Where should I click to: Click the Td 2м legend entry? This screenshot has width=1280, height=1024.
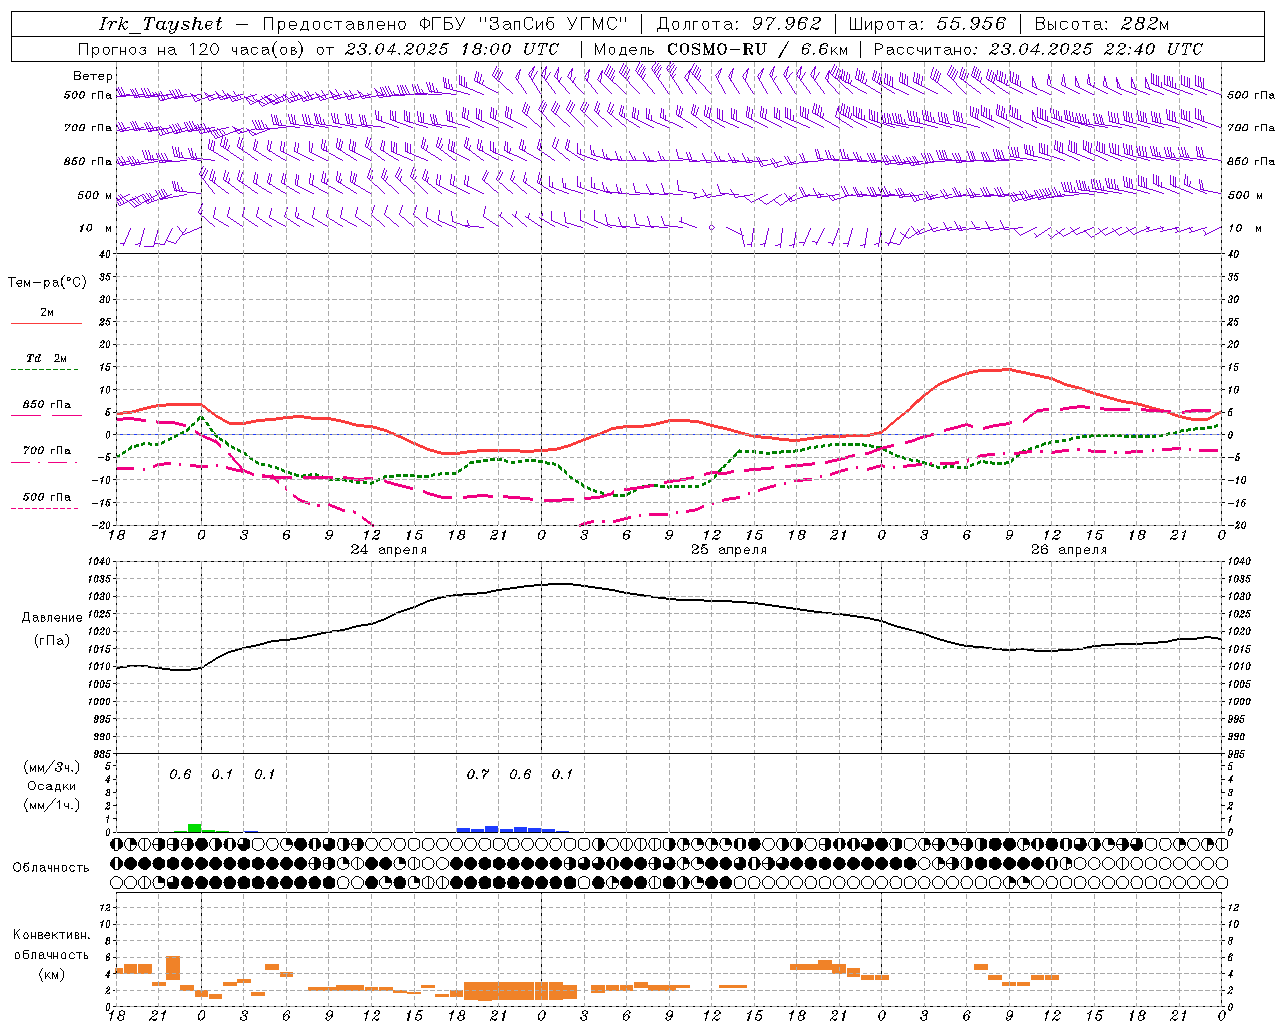click(47, 358)
